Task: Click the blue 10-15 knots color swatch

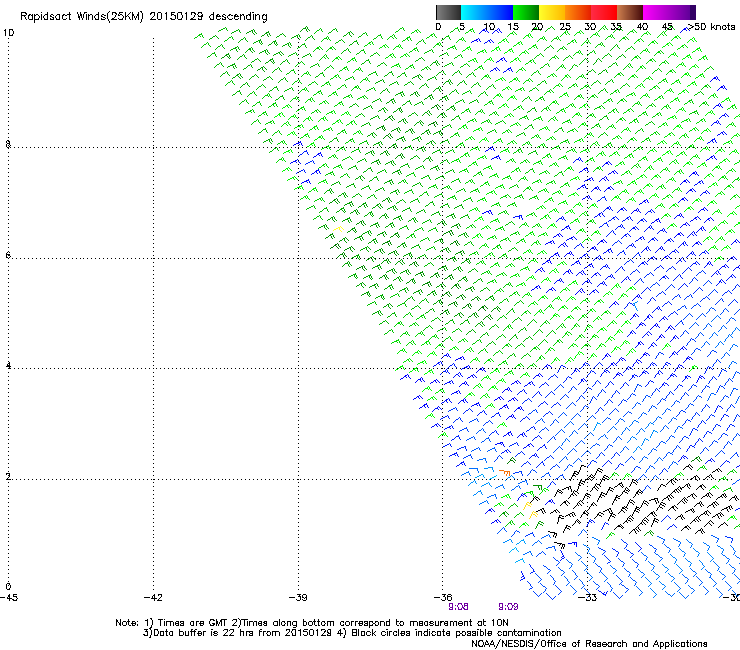Action: click(x=500, y=12)
